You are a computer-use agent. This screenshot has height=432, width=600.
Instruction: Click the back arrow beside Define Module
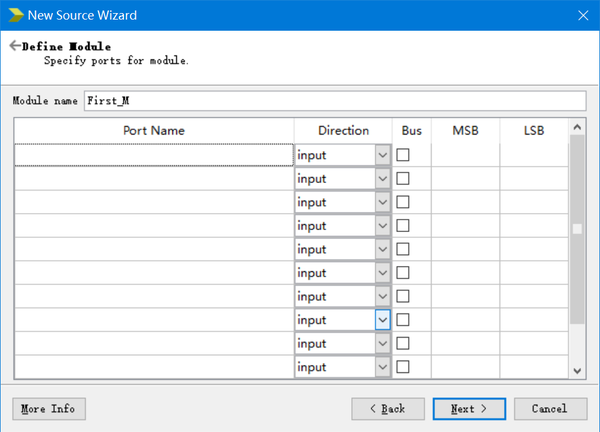[x=14, y=46]
